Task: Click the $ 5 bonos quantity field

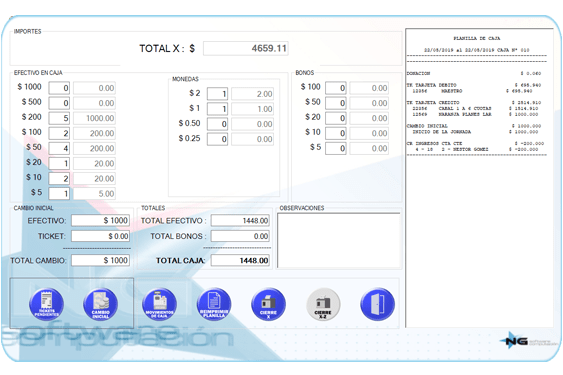Action: [336, 148]
